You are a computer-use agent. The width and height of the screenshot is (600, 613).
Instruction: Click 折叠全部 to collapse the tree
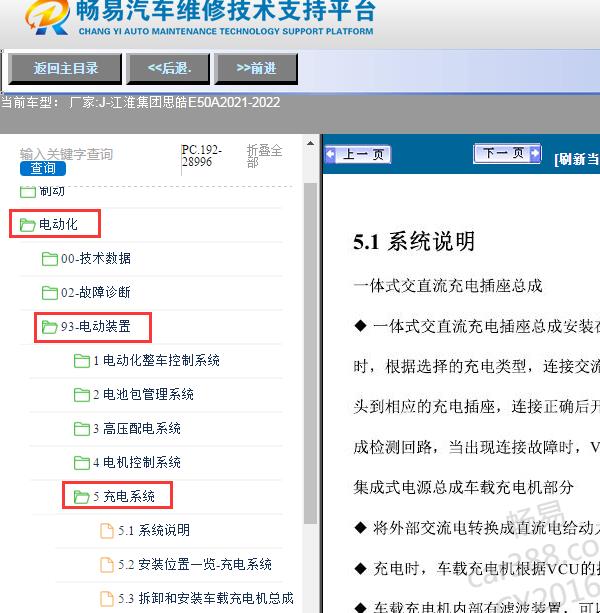[264, 156]
